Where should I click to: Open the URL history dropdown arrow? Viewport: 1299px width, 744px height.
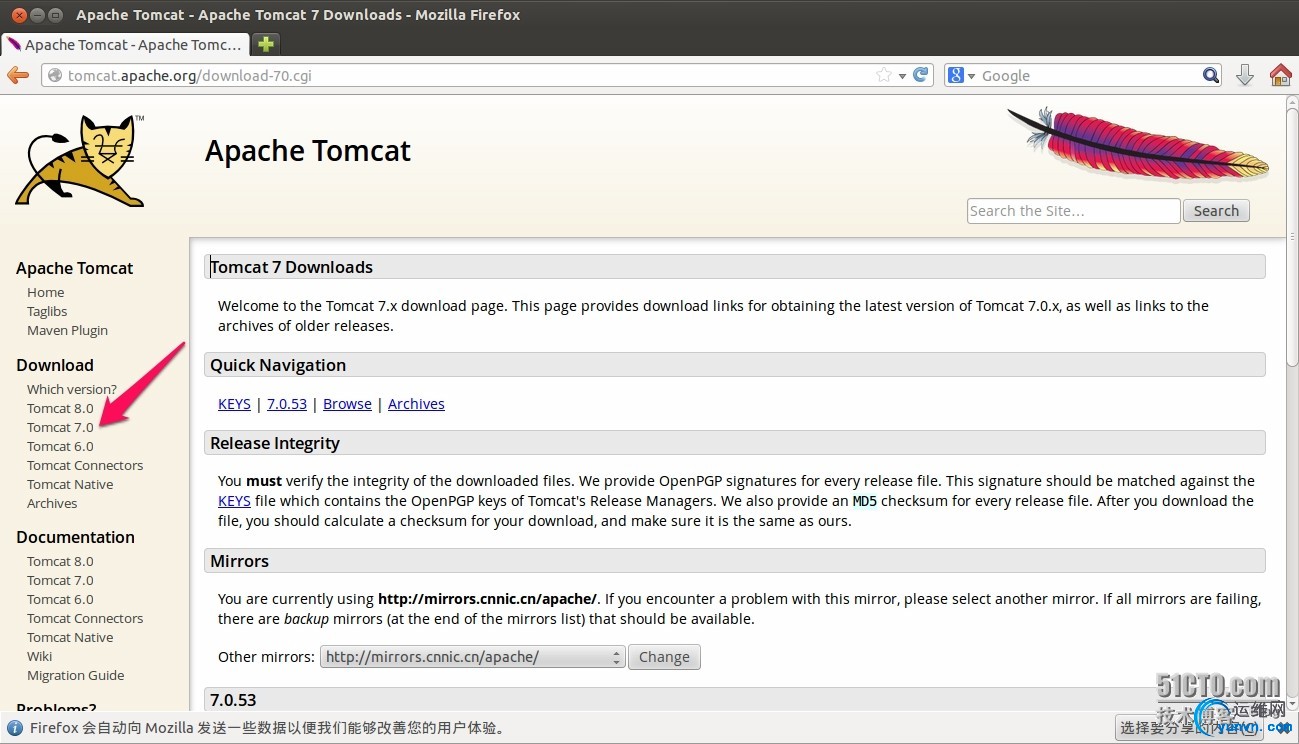pyautogui.click(x=902, y=76)
